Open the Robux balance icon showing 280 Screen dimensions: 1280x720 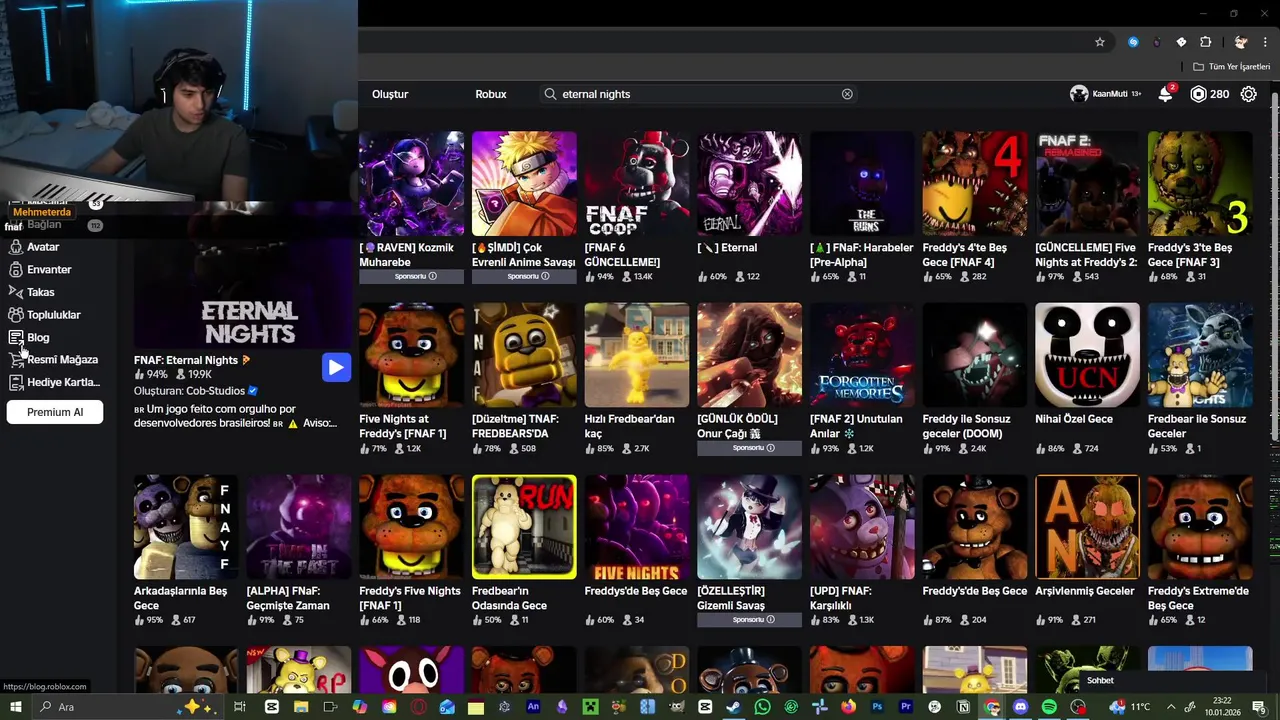pyautogui.click(x=1198, y=94)
